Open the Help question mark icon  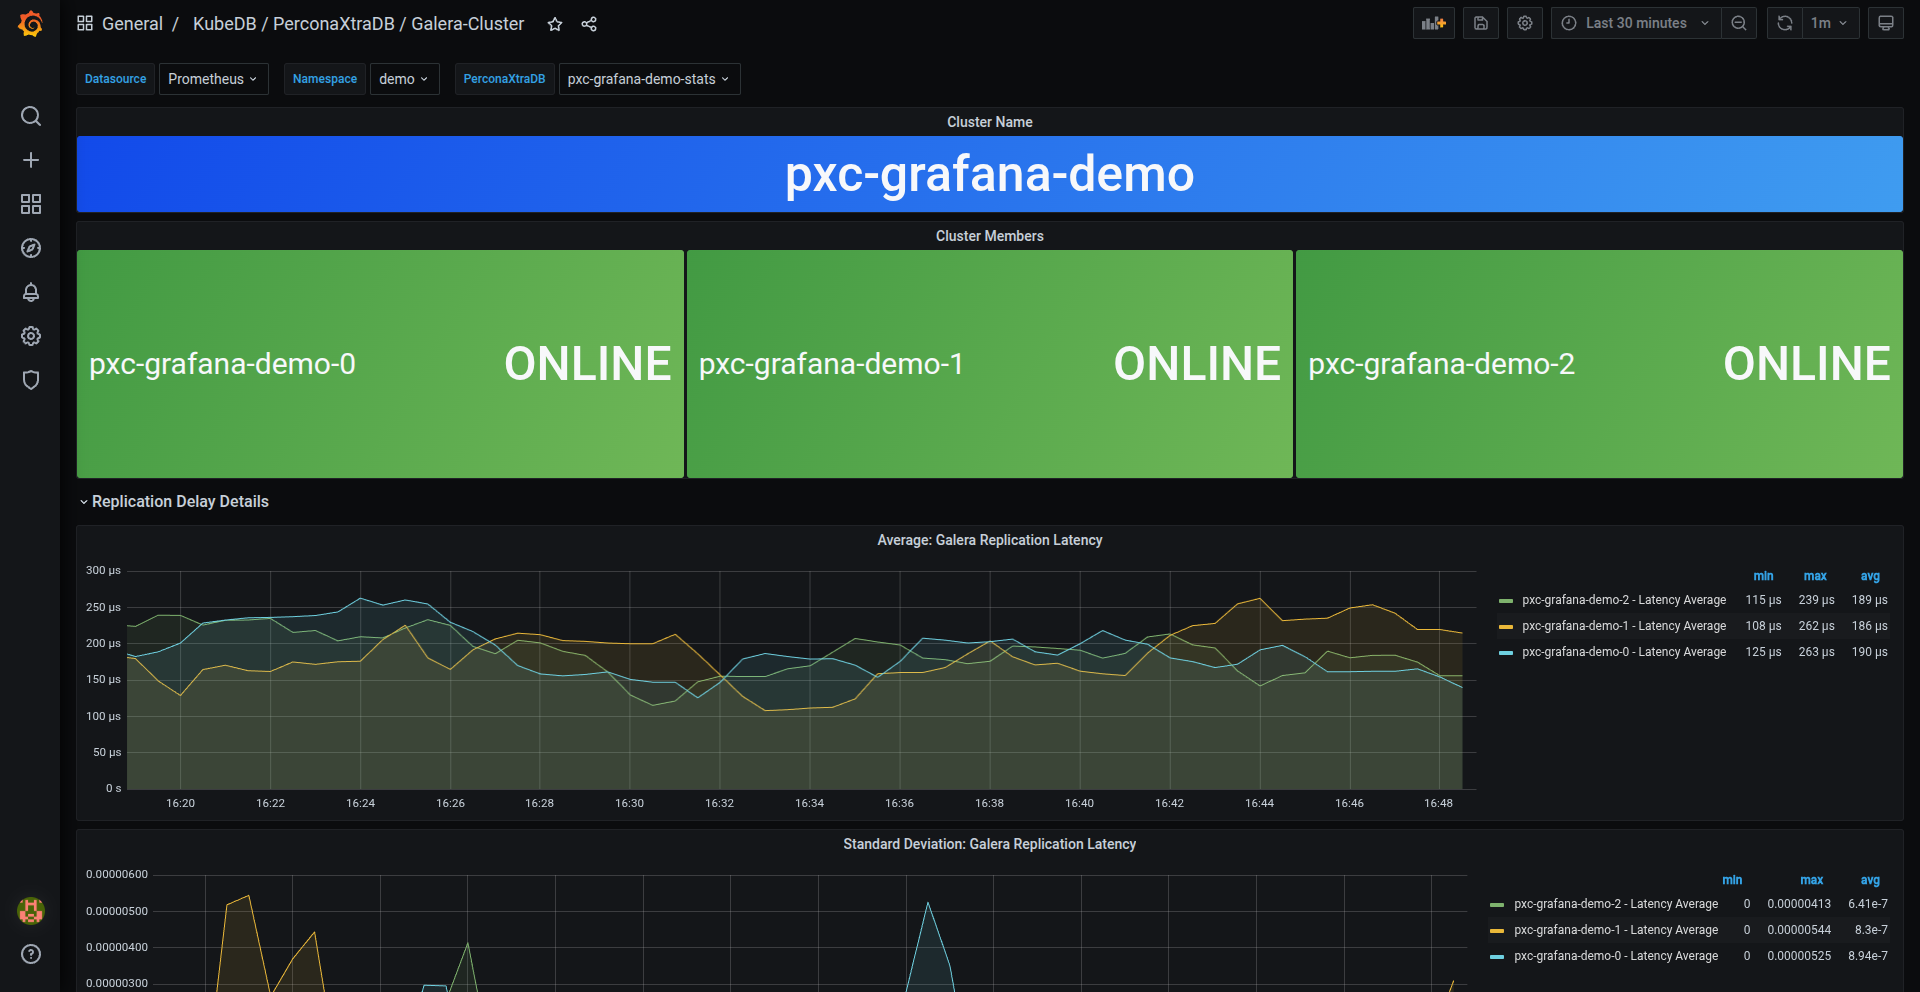tap(31, 954)
